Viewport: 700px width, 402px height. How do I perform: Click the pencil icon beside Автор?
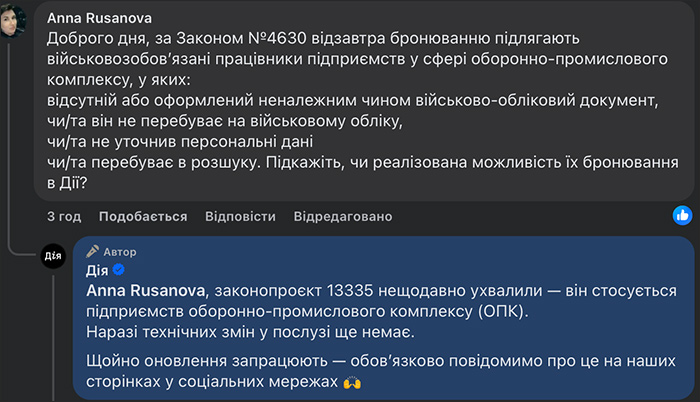(x=94, y=251)
